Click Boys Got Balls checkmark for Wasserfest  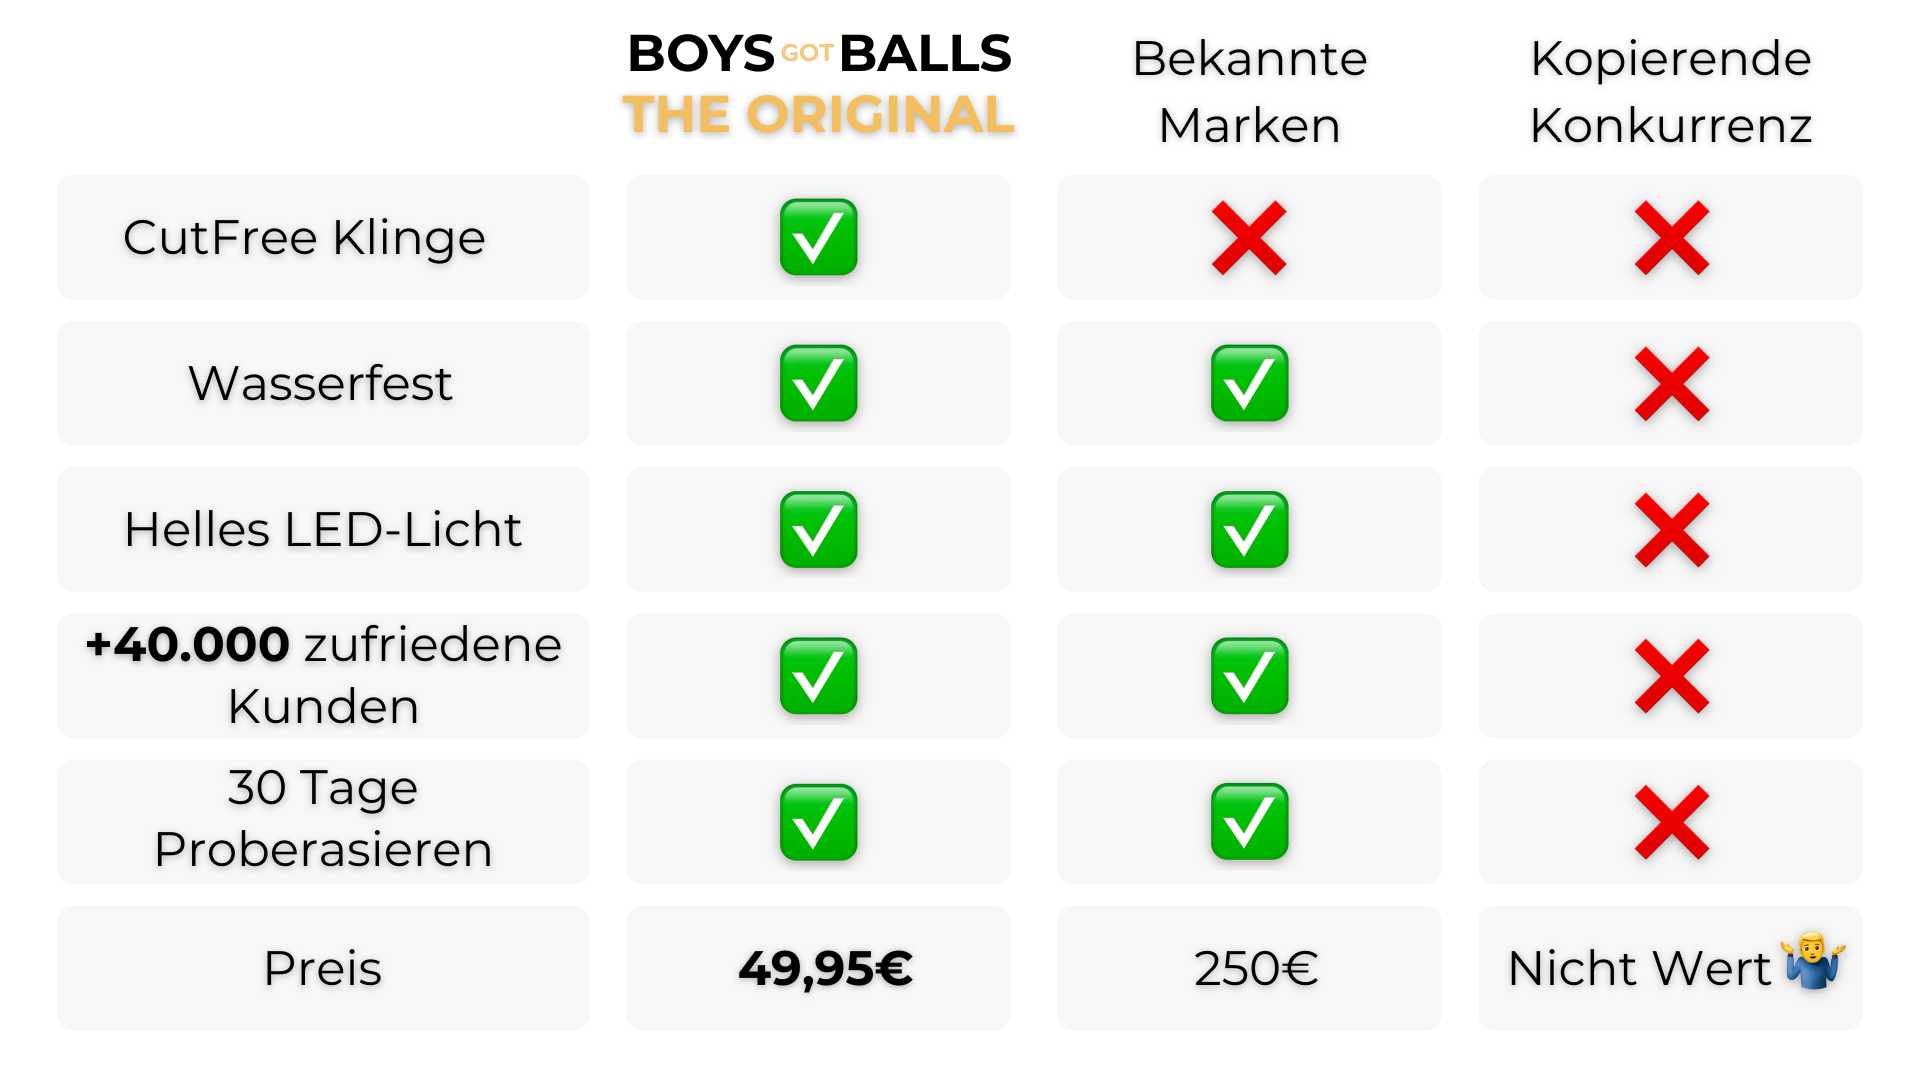point(818,384)
